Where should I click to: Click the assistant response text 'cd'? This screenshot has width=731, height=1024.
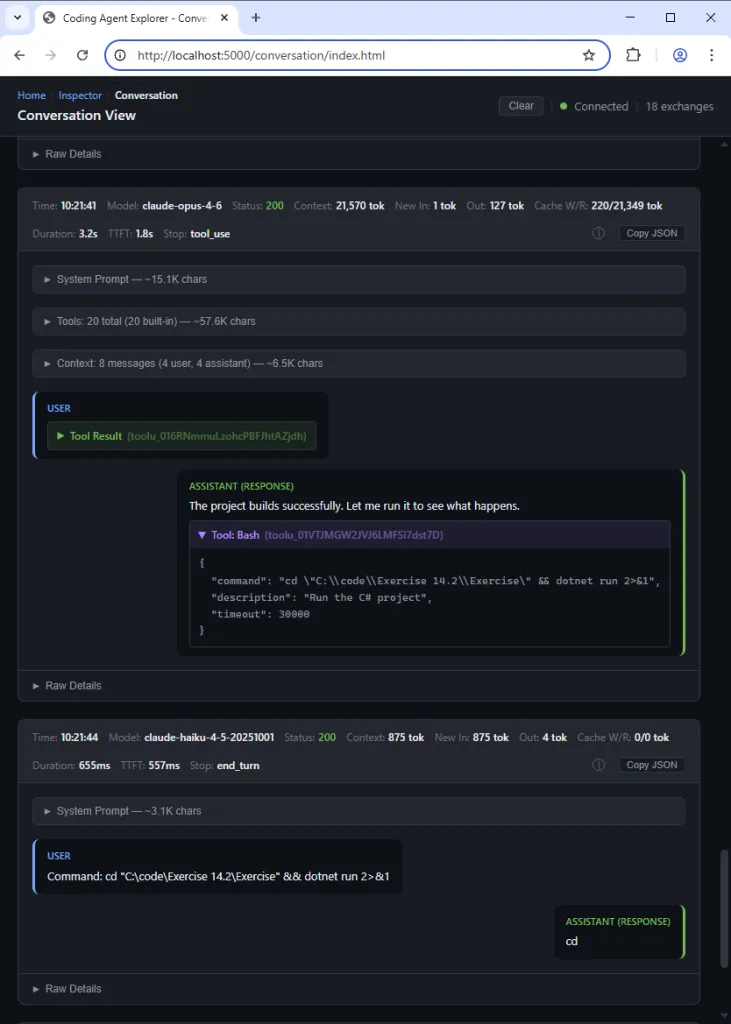pyautogui.click(x=572, y=941)
